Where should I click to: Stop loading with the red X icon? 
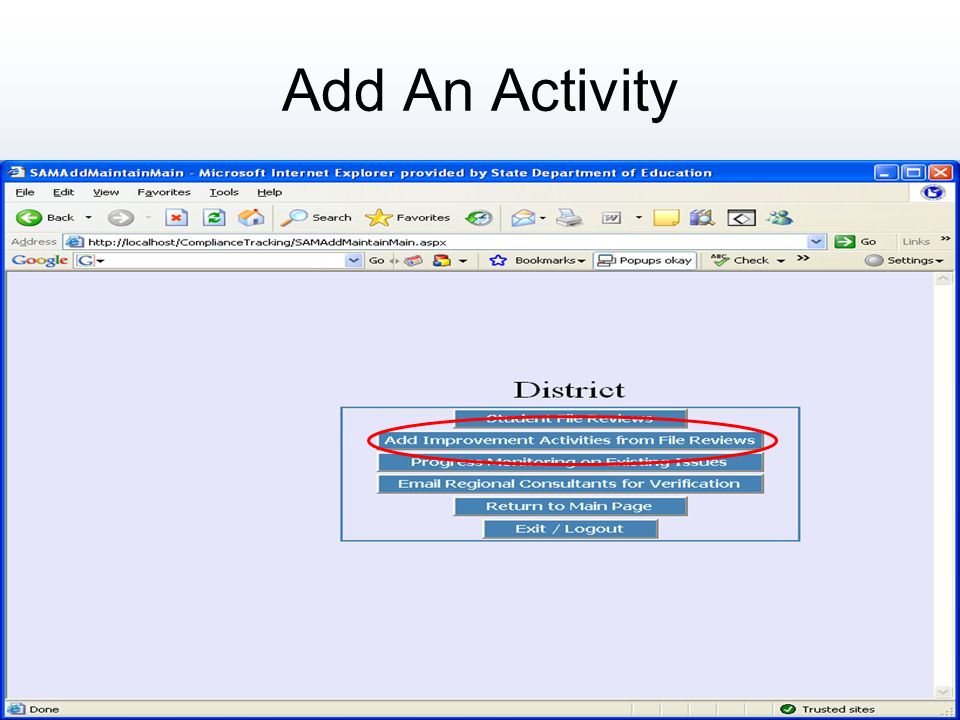coord(176,217)
